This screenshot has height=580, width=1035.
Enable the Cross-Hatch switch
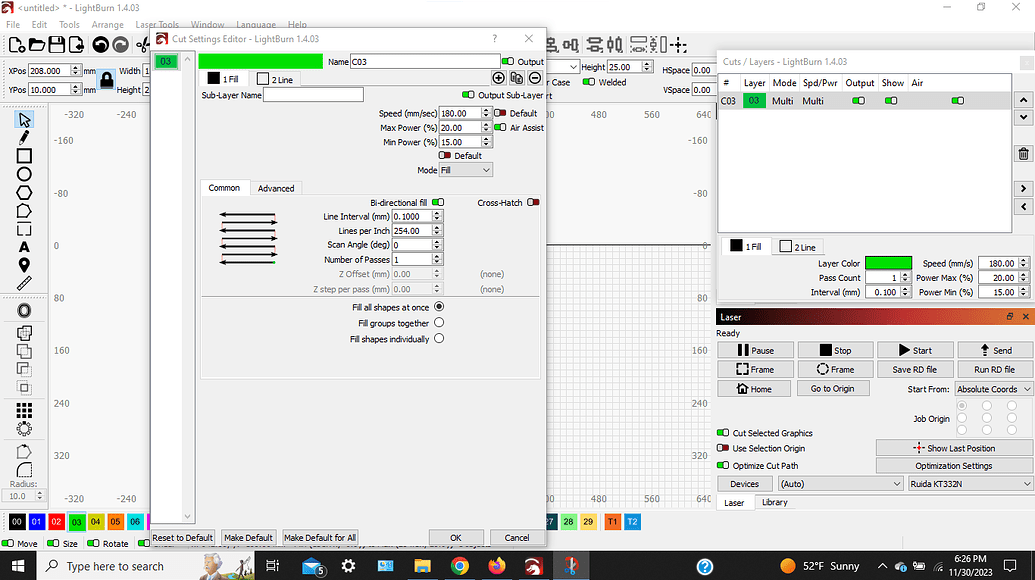coord(533,203)
